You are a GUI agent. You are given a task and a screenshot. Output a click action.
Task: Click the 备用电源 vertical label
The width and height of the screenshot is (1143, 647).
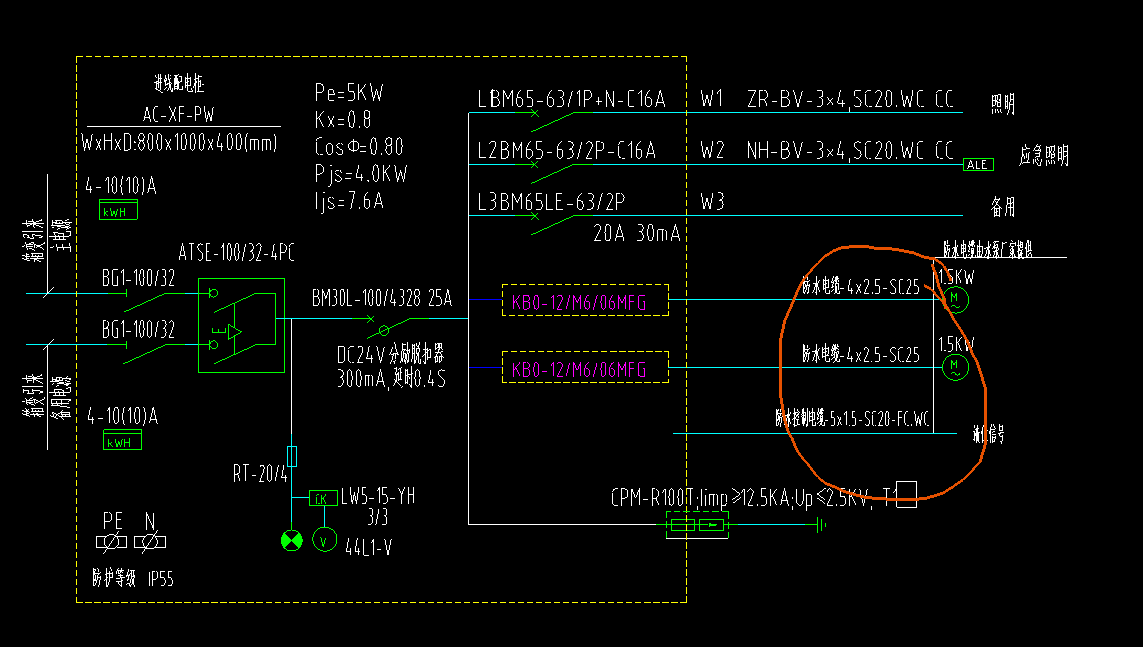pos(61,398)
